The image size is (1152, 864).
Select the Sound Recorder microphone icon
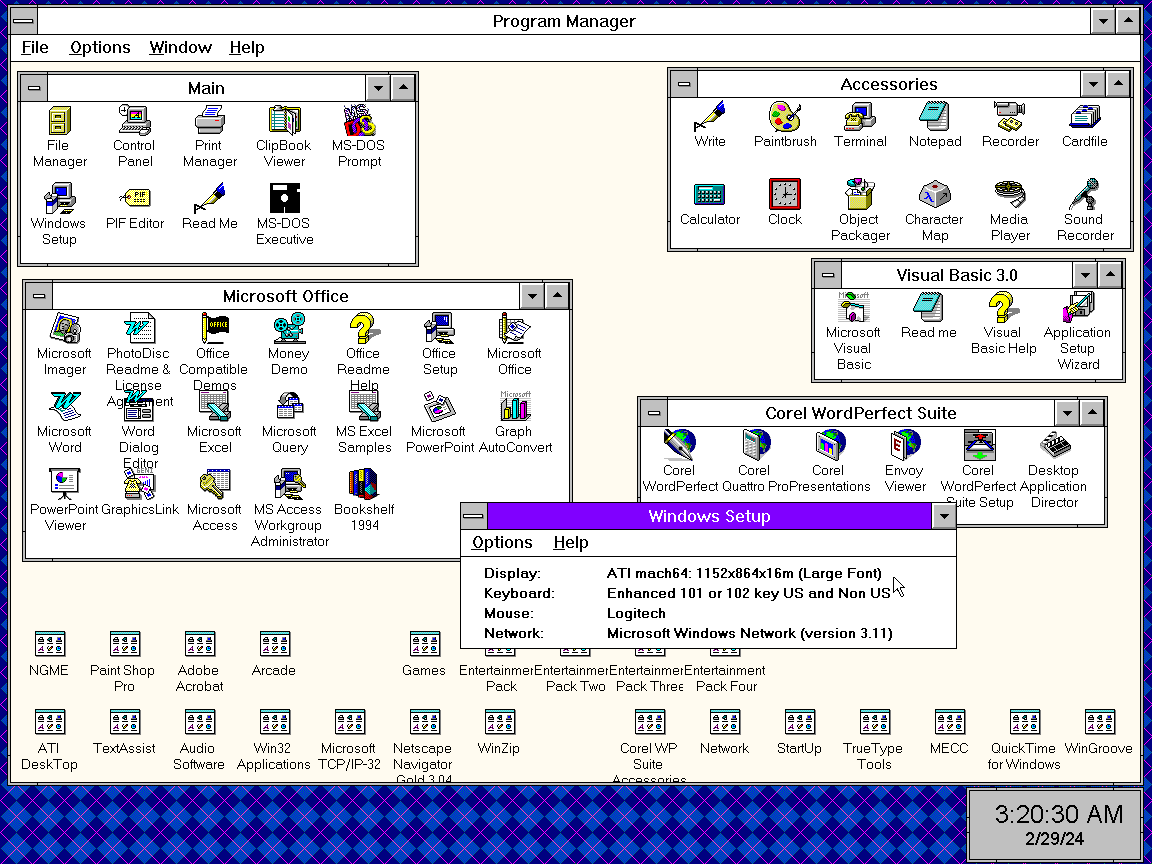(x=1084, y=195)
